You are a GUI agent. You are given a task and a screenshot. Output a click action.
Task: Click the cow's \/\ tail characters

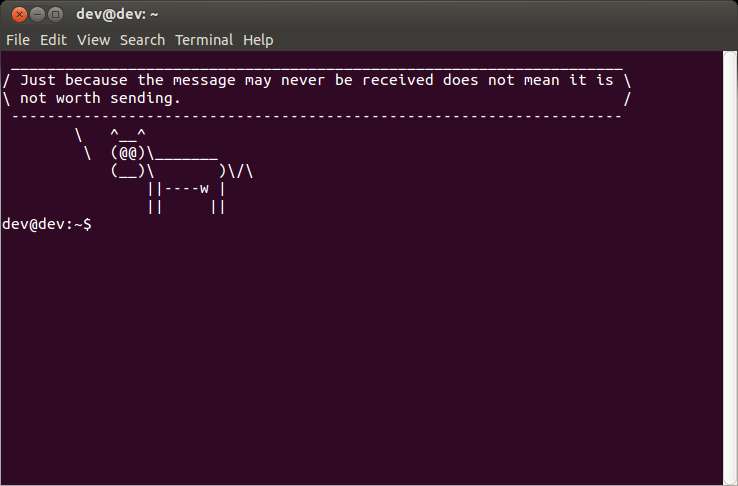tap(241, 171)
